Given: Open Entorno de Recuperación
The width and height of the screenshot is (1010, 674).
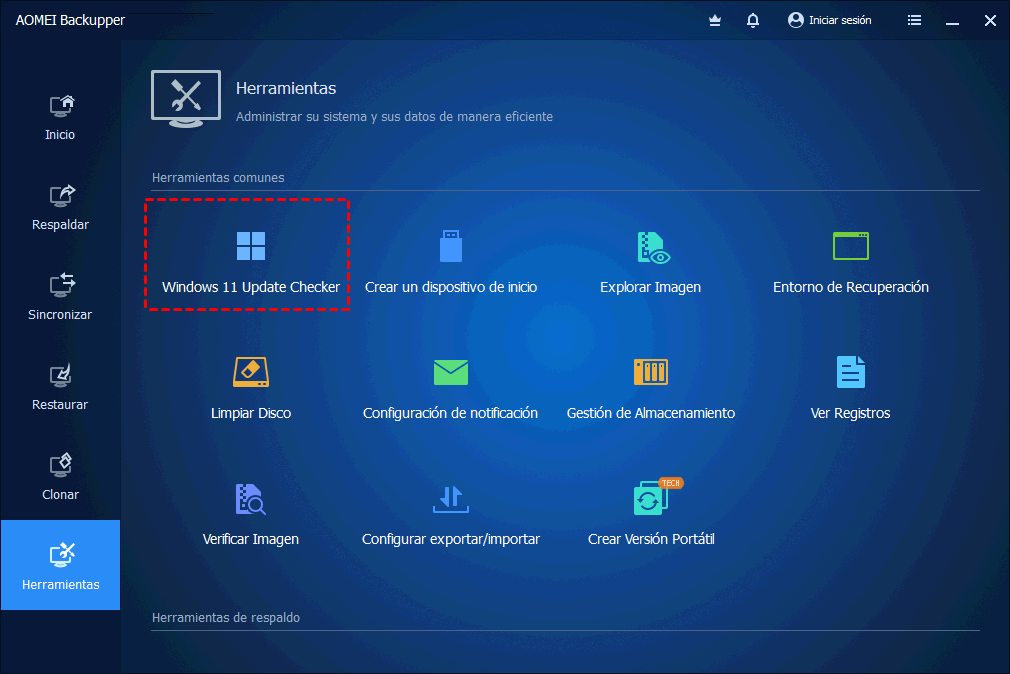Looking at the screenshot, I should pyautogui.click(x=850, y=254).
